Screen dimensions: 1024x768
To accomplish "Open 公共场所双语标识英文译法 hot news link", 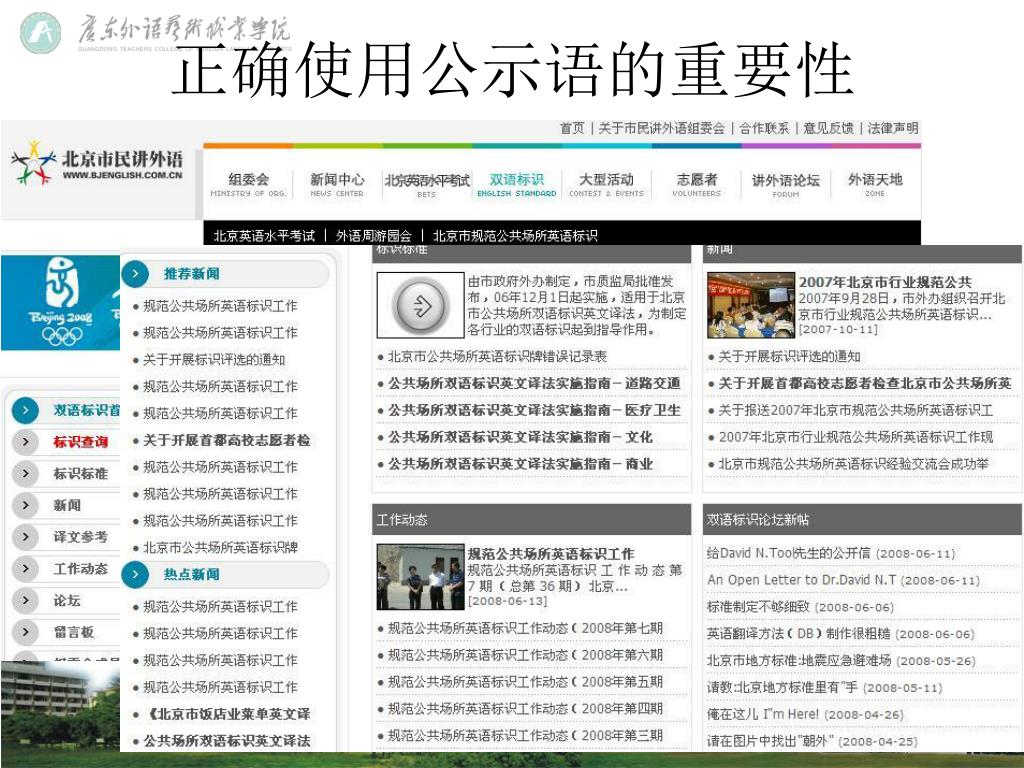I will click(x=227, y=741).
